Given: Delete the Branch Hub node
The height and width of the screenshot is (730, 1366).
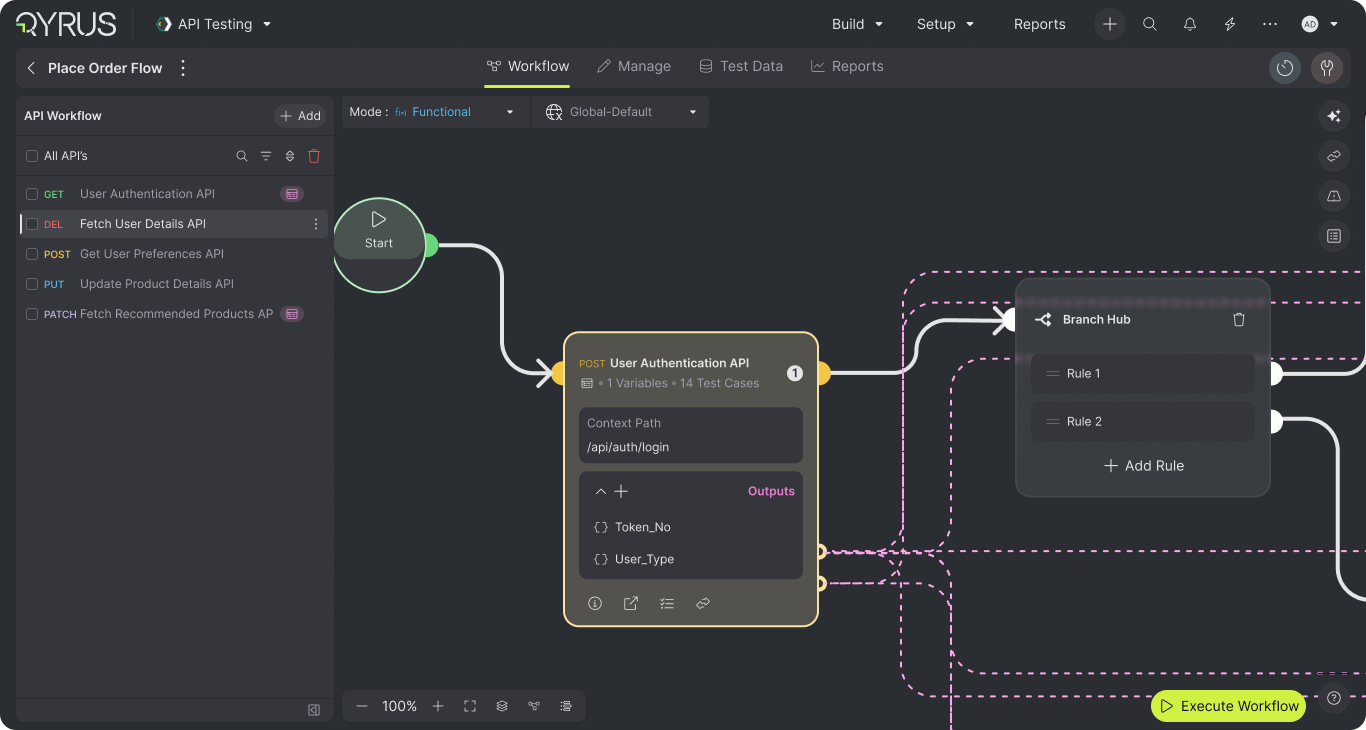Looking at the screenshot, I should click(1239, 320).
